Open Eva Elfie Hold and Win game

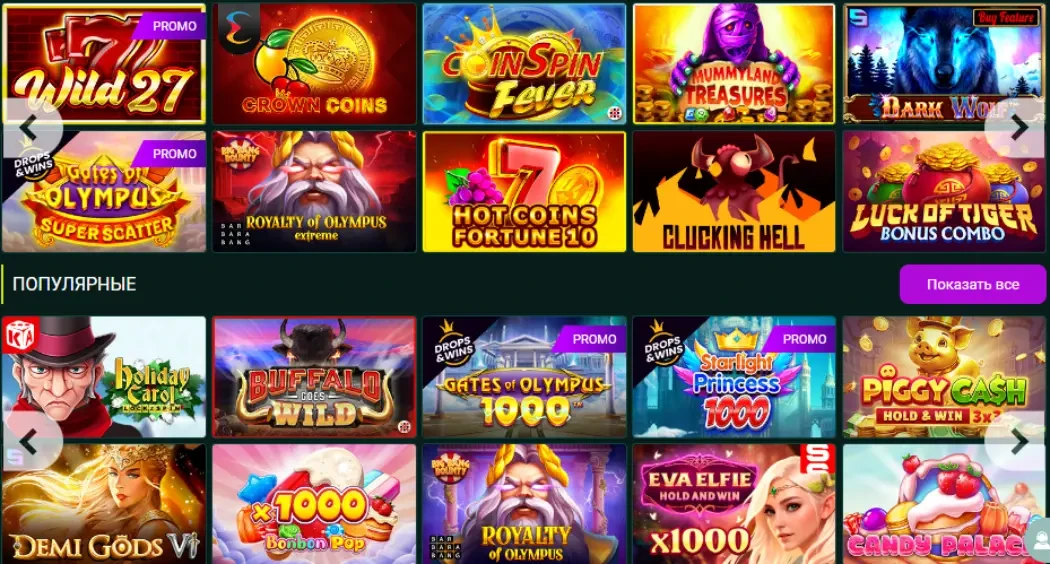click(734, 504)
